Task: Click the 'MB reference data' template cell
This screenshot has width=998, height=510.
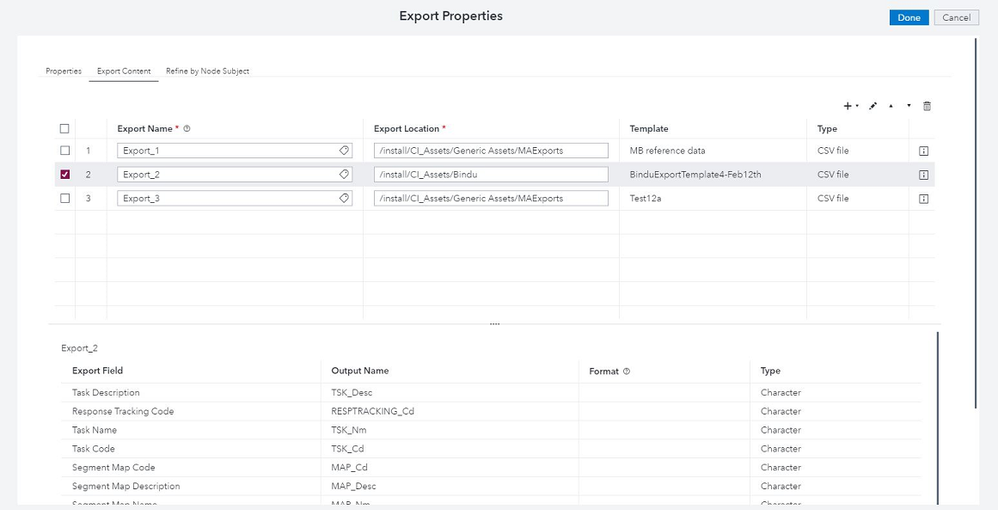Action: 667,151
